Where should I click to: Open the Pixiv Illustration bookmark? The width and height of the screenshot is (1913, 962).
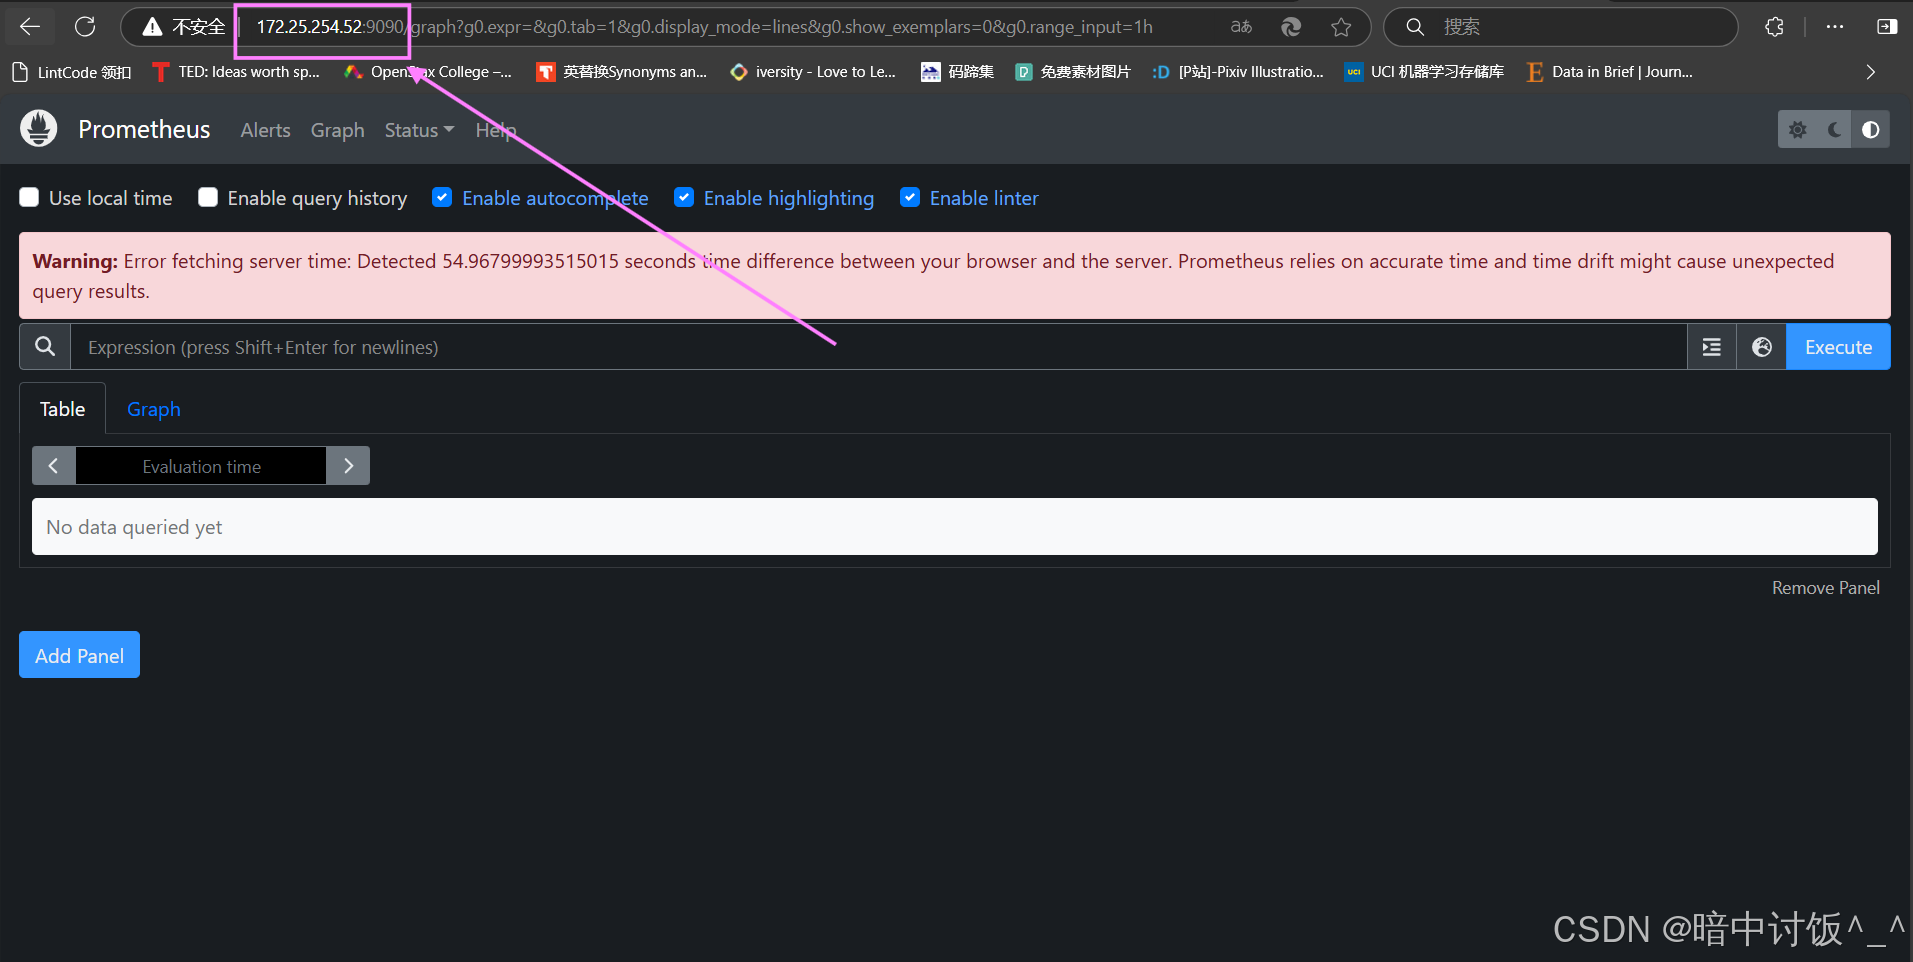[1238, 72]
